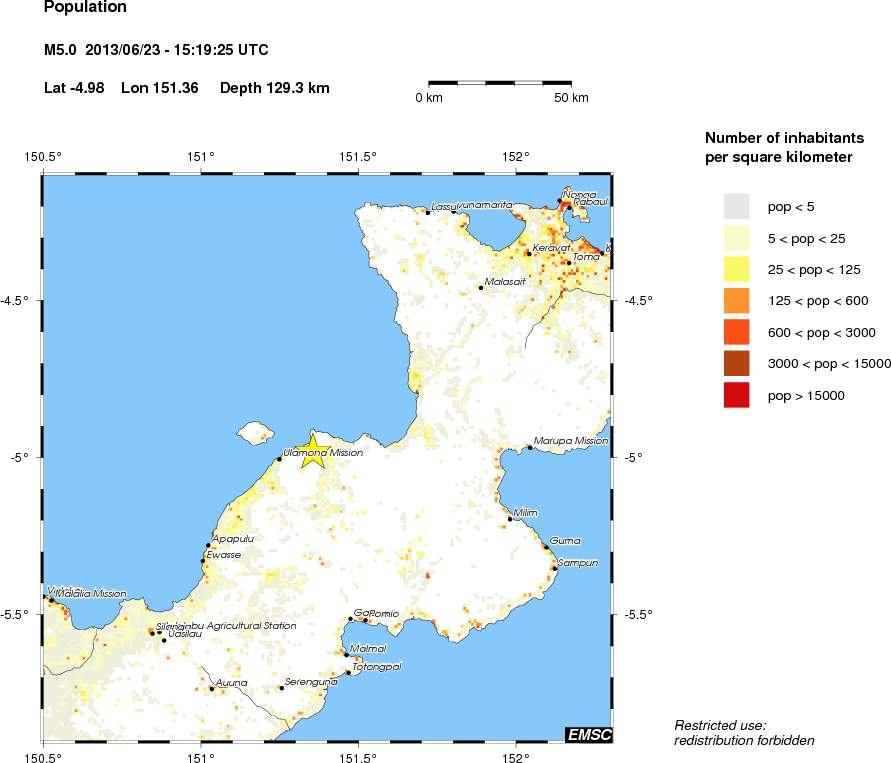Click the Uasilau town marker
This screenshot has height=763, width=891.
pyautogui.click(x=165, y=640)
